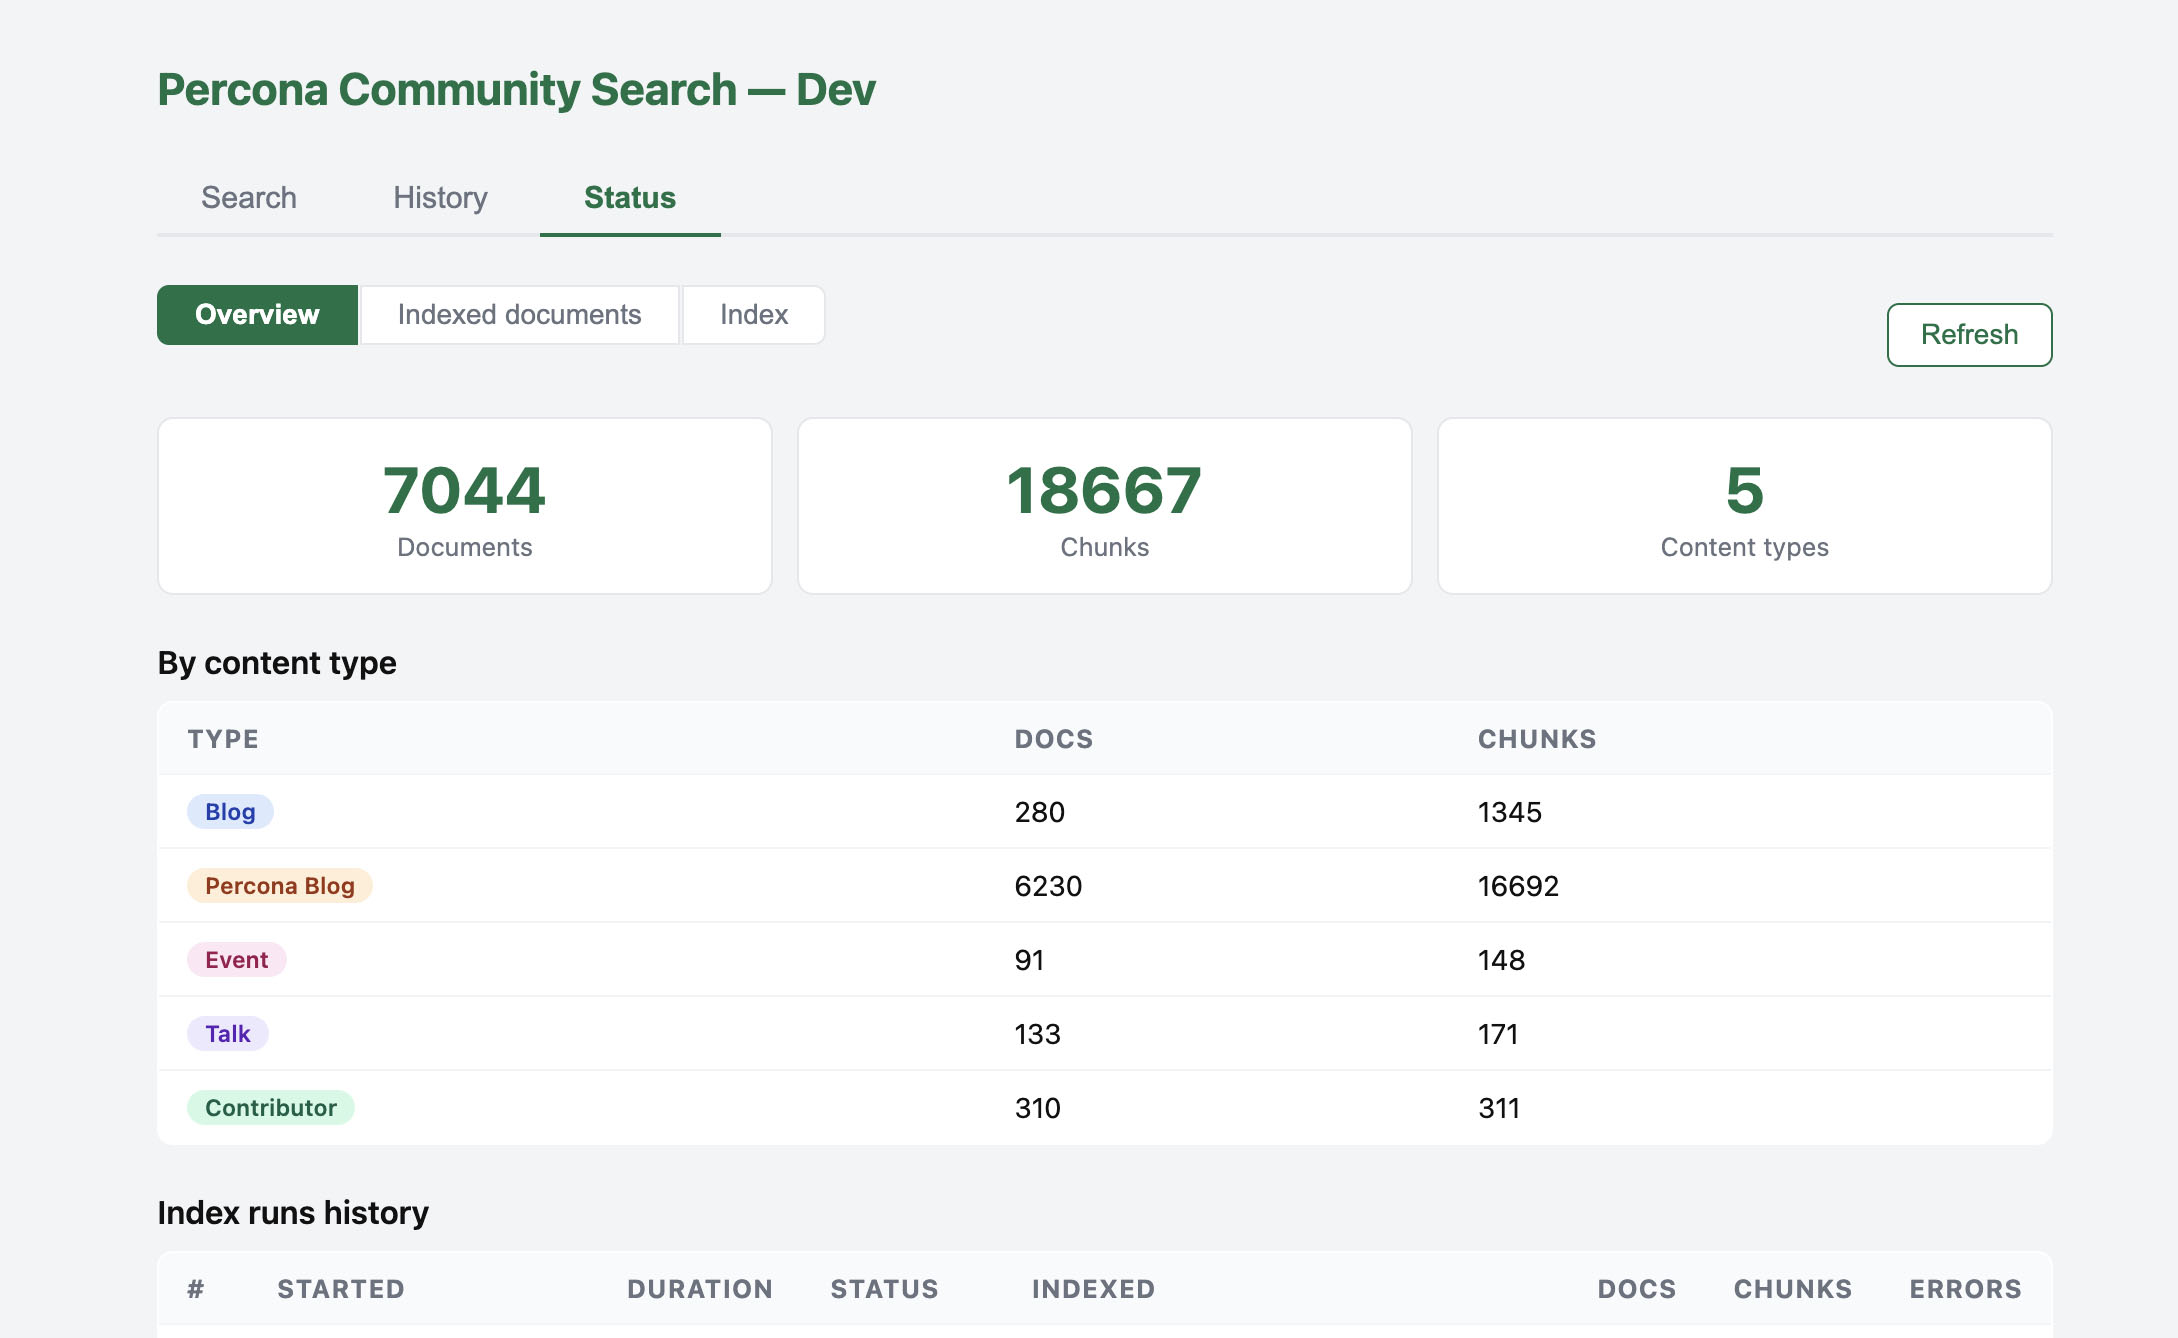This screenshot has height=1338, width=2178.
Task: Click the Contributor type badge
Action: tap(271, 1108)
